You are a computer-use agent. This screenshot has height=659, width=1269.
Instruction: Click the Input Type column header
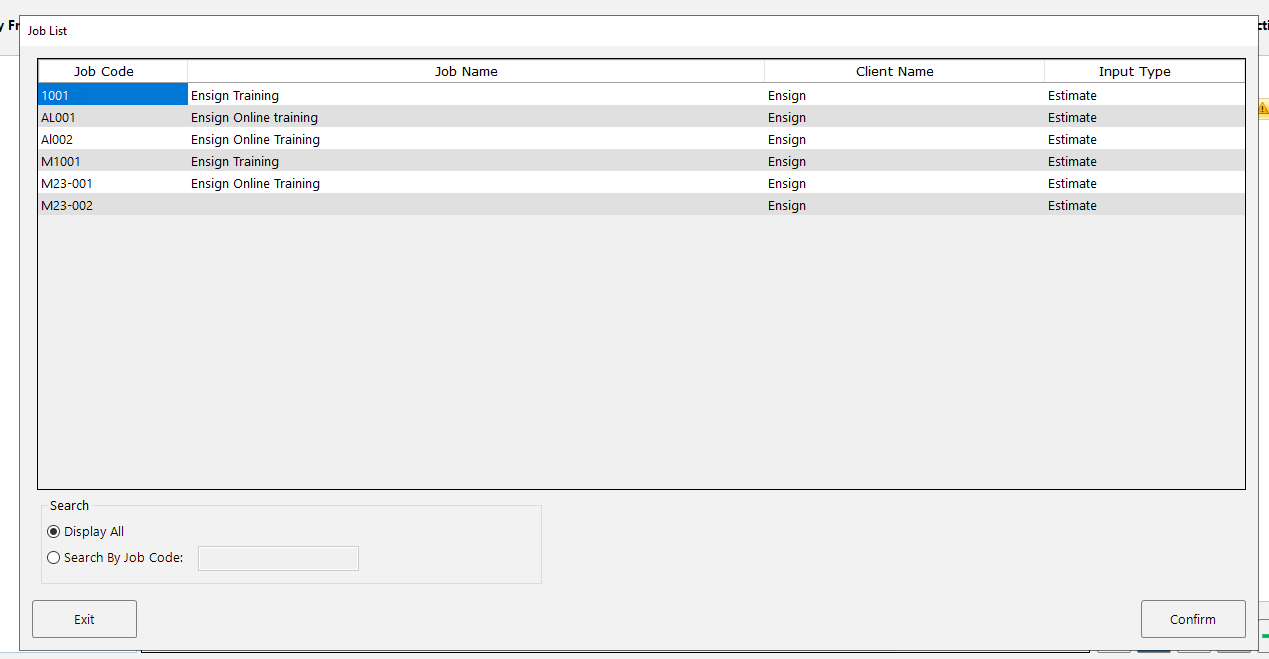[x=1134, y=71]
